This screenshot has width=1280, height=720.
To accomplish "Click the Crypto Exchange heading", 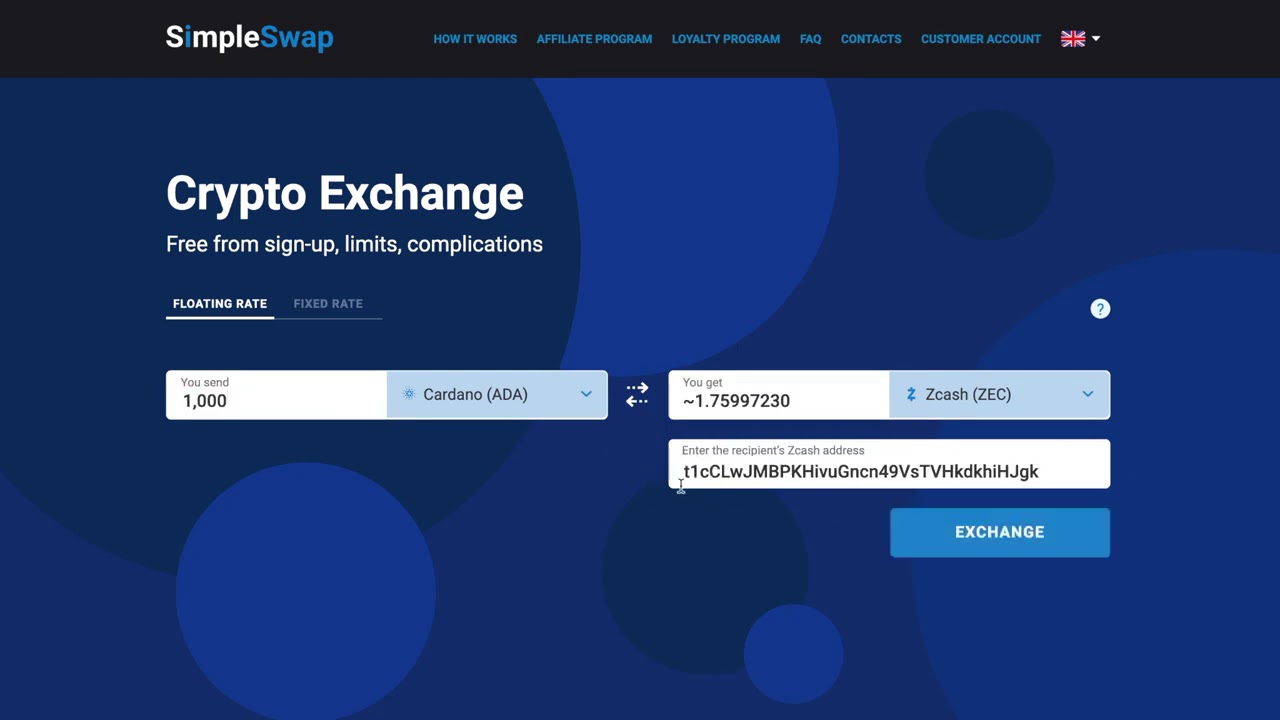I will [x=345, y=193].
